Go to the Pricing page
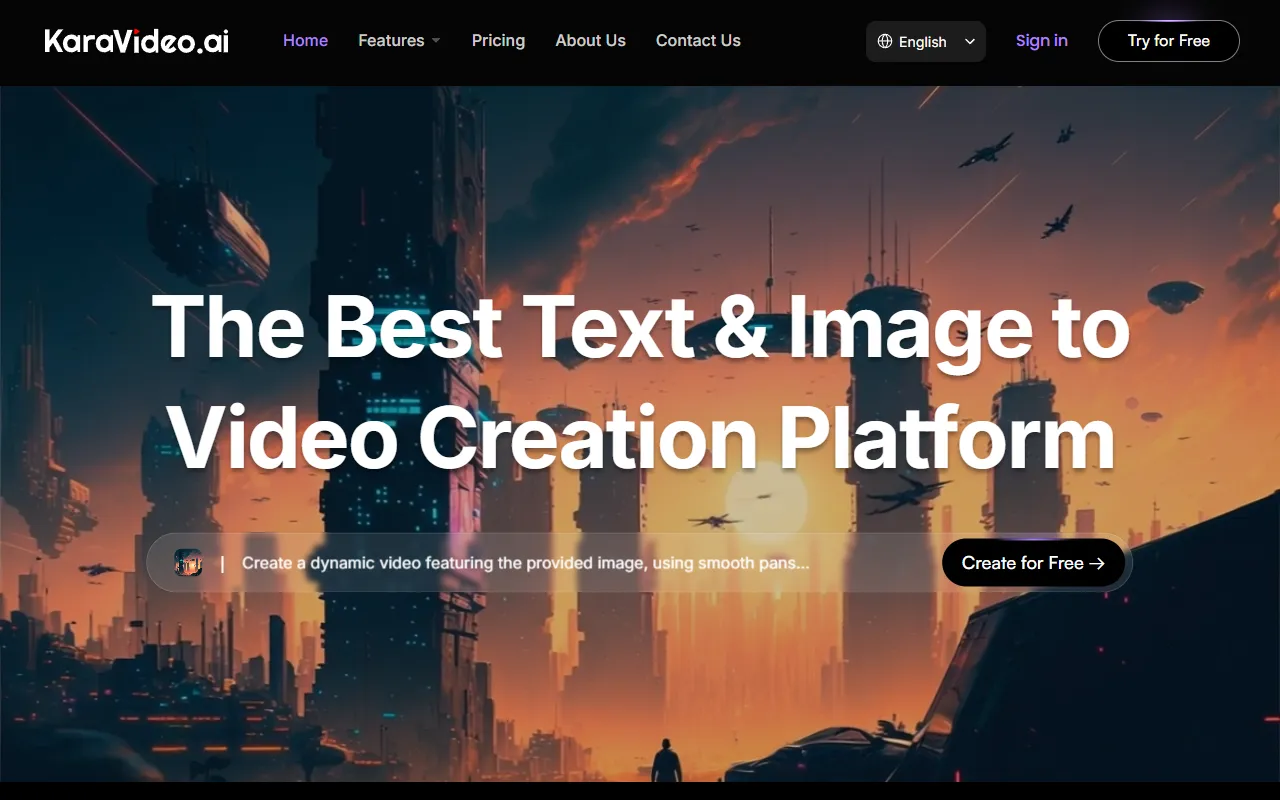The width and height of the screenshot is (1280, 800). (498, 41)
